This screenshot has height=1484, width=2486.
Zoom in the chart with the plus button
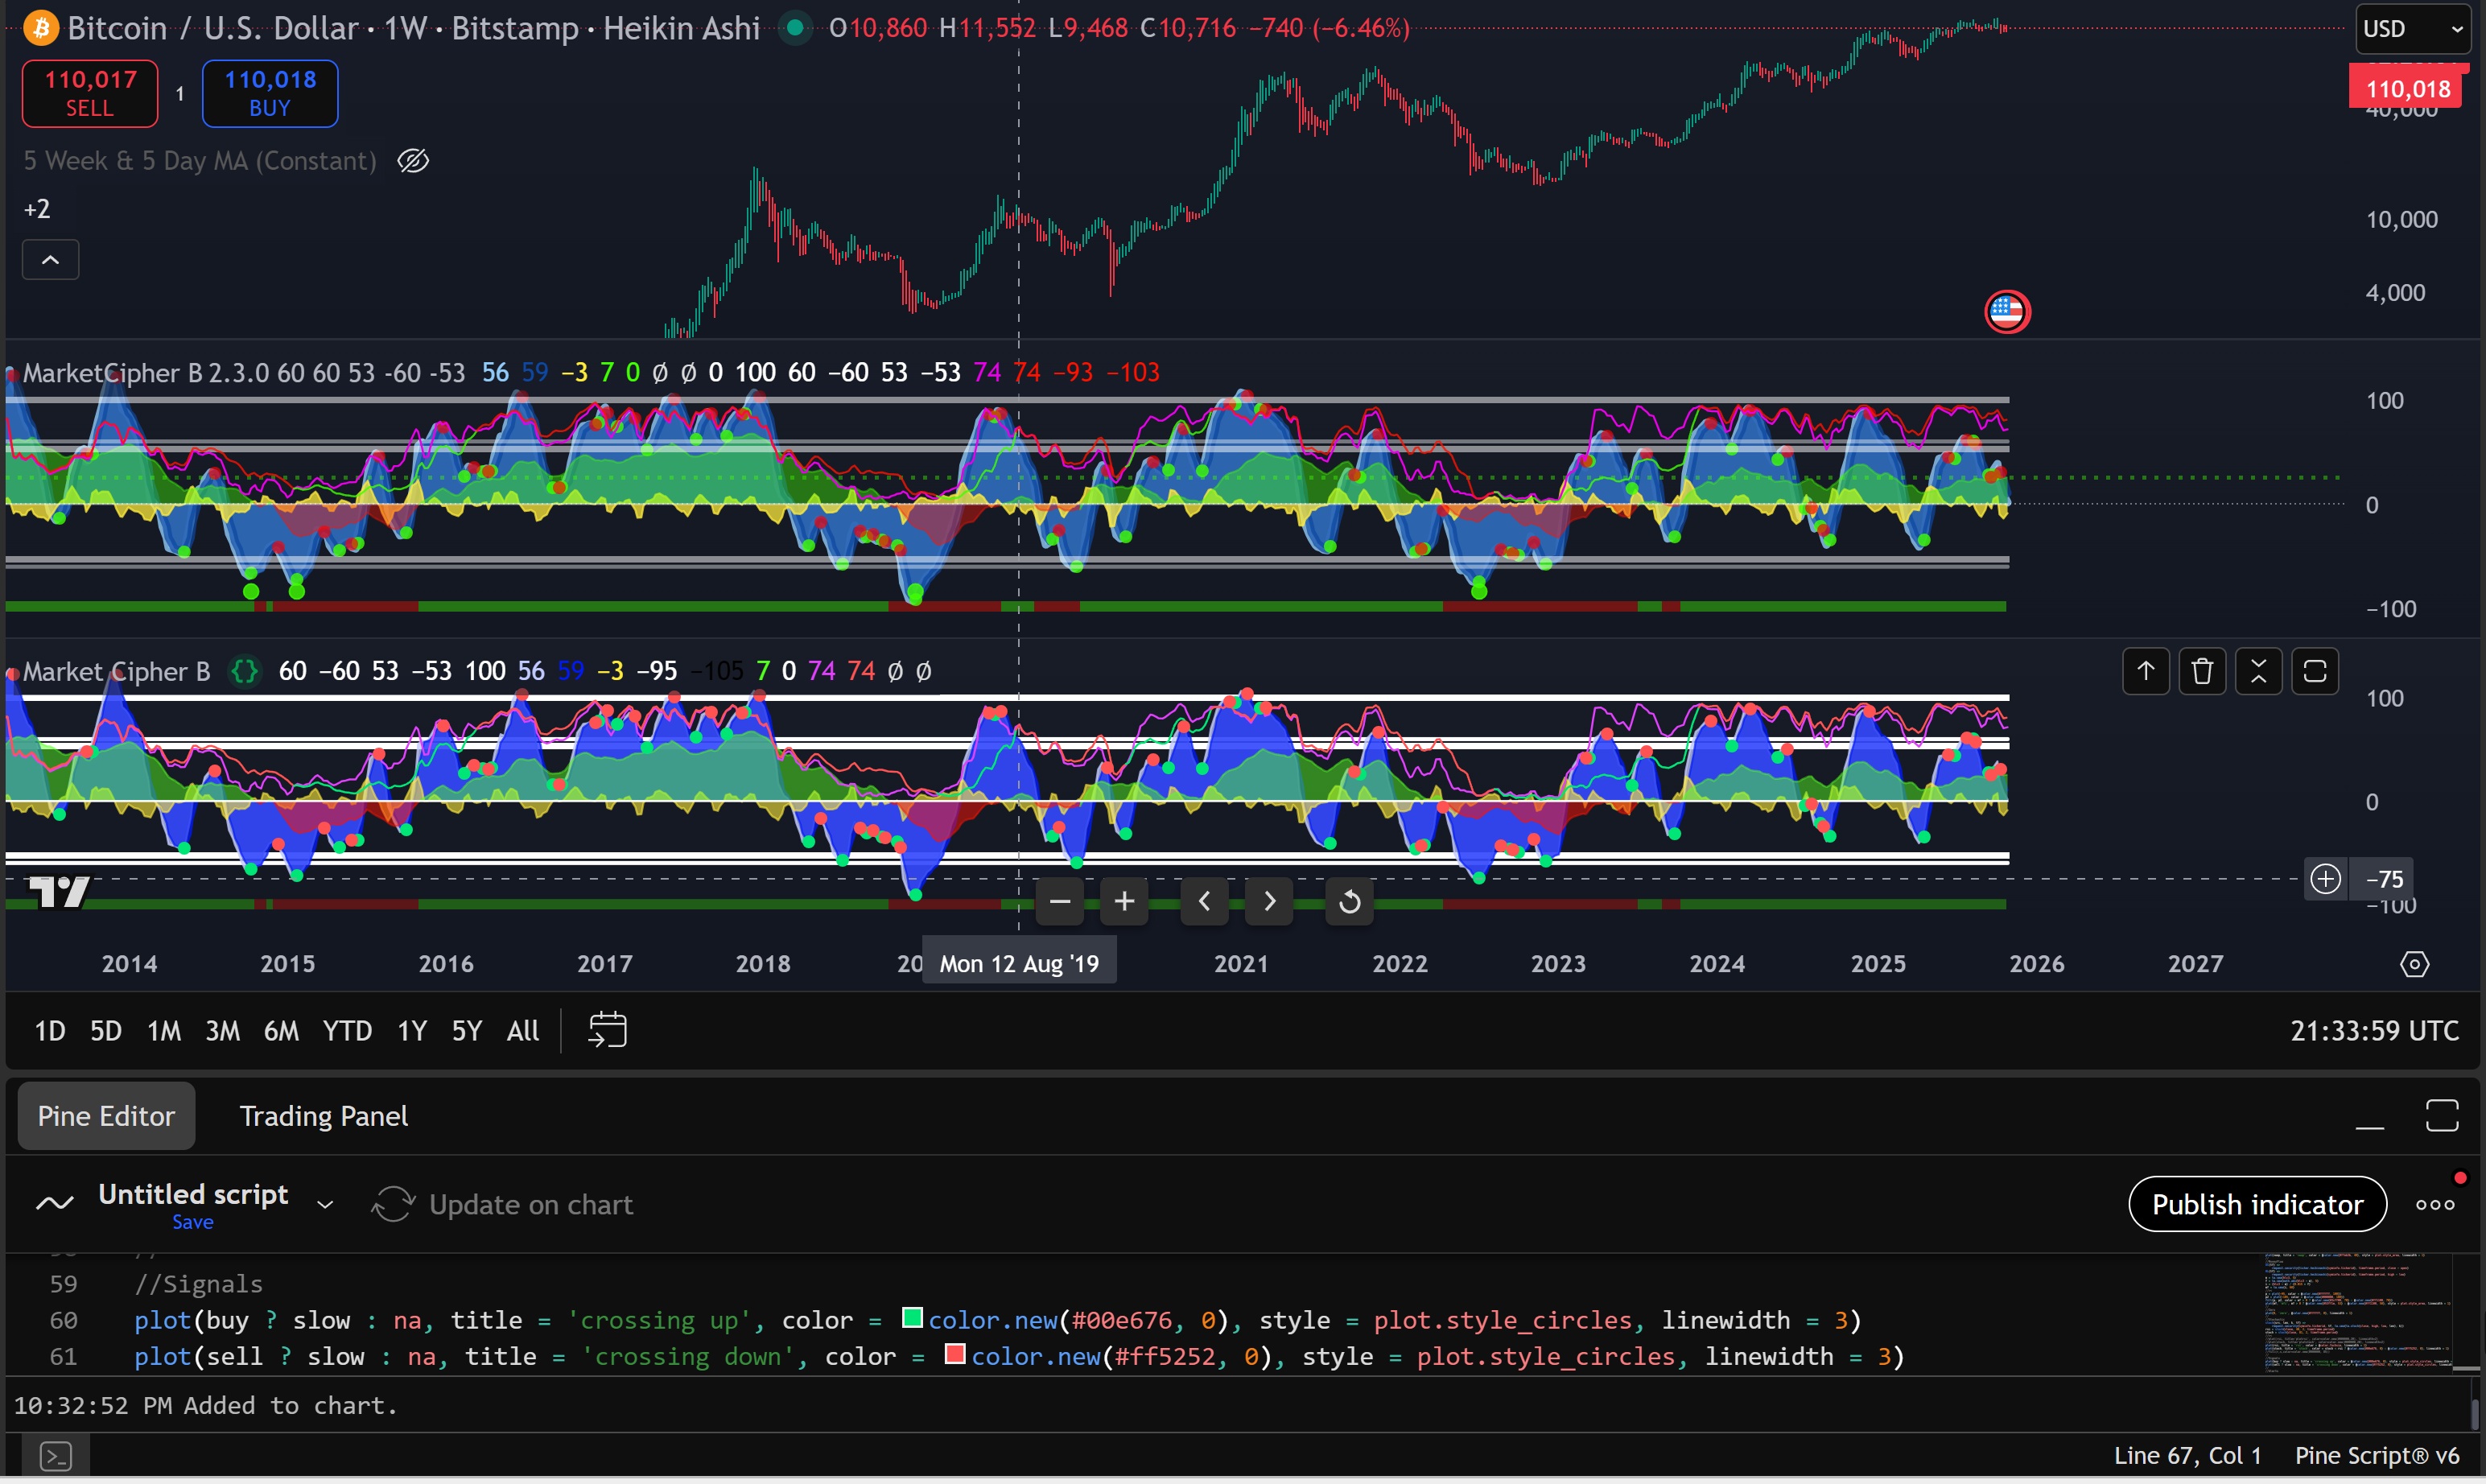tap(1124, 902)
